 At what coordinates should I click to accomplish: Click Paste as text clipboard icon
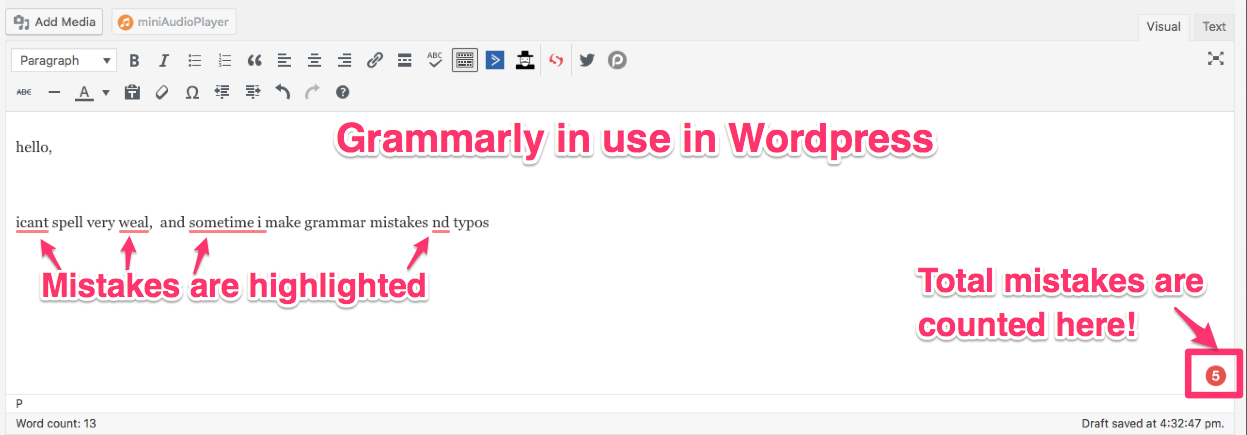click(x=131, y=92)
